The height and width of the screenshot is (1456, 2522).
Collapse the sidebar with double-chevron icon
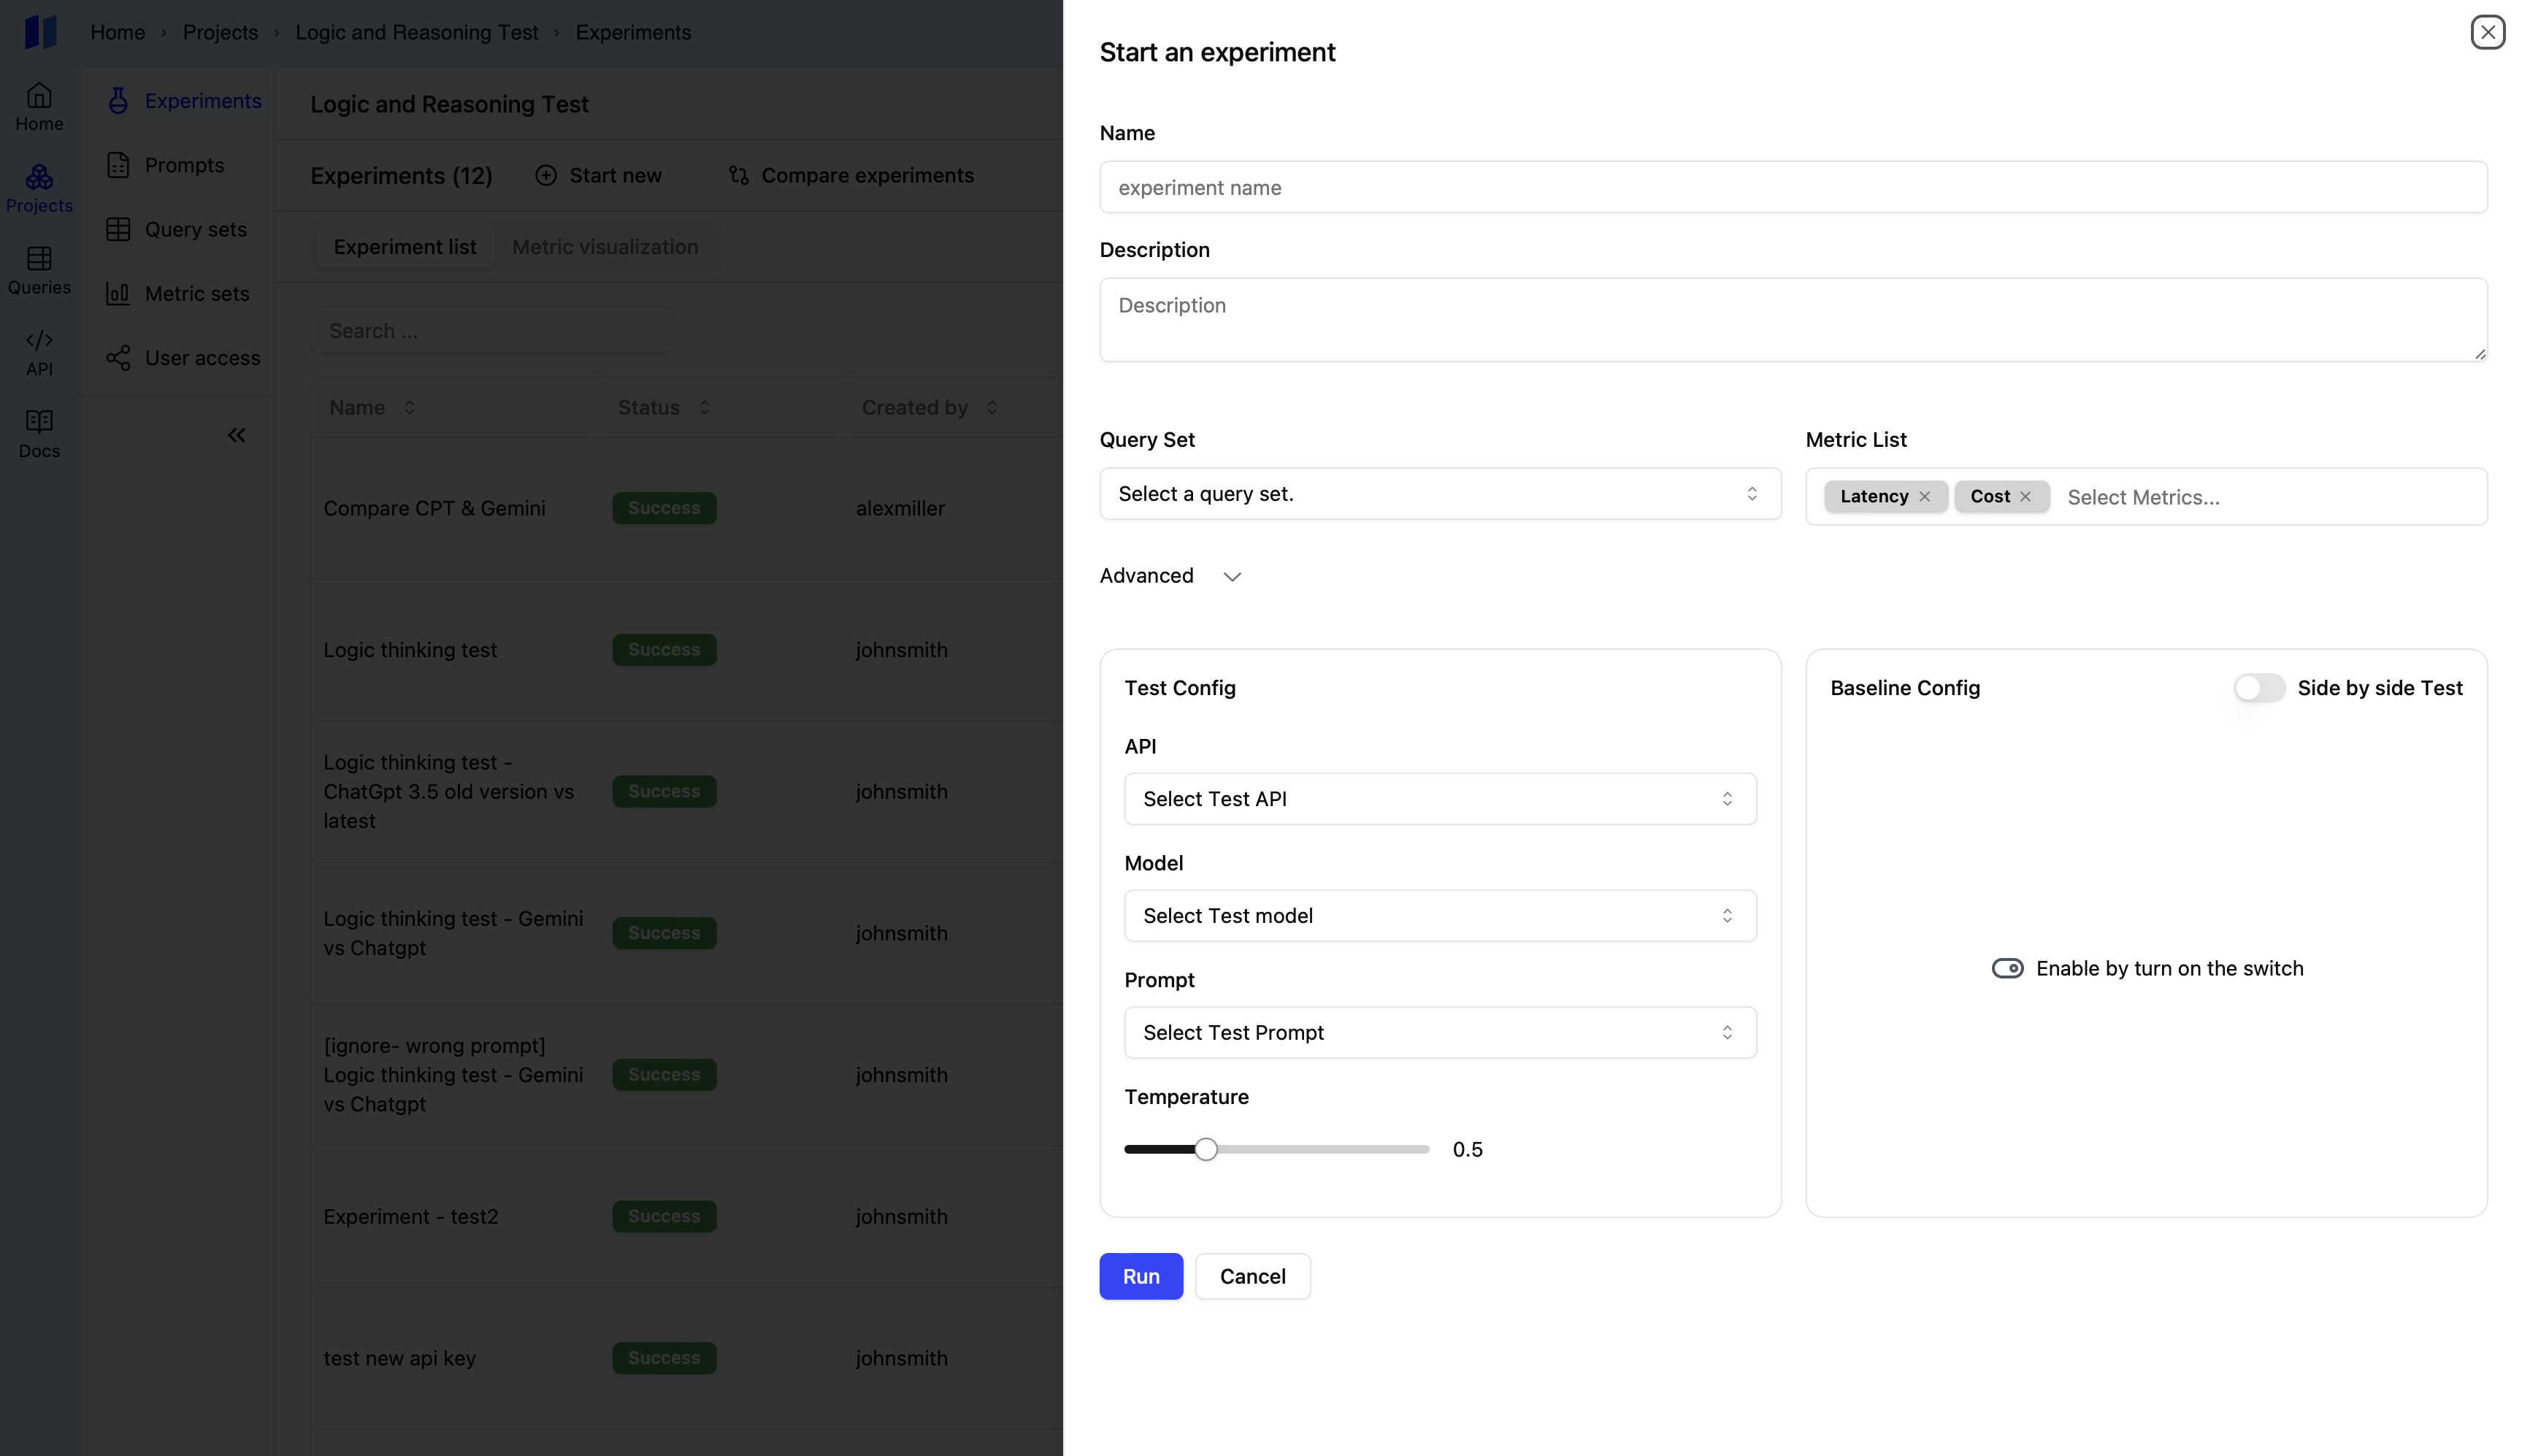pos(236,435)
